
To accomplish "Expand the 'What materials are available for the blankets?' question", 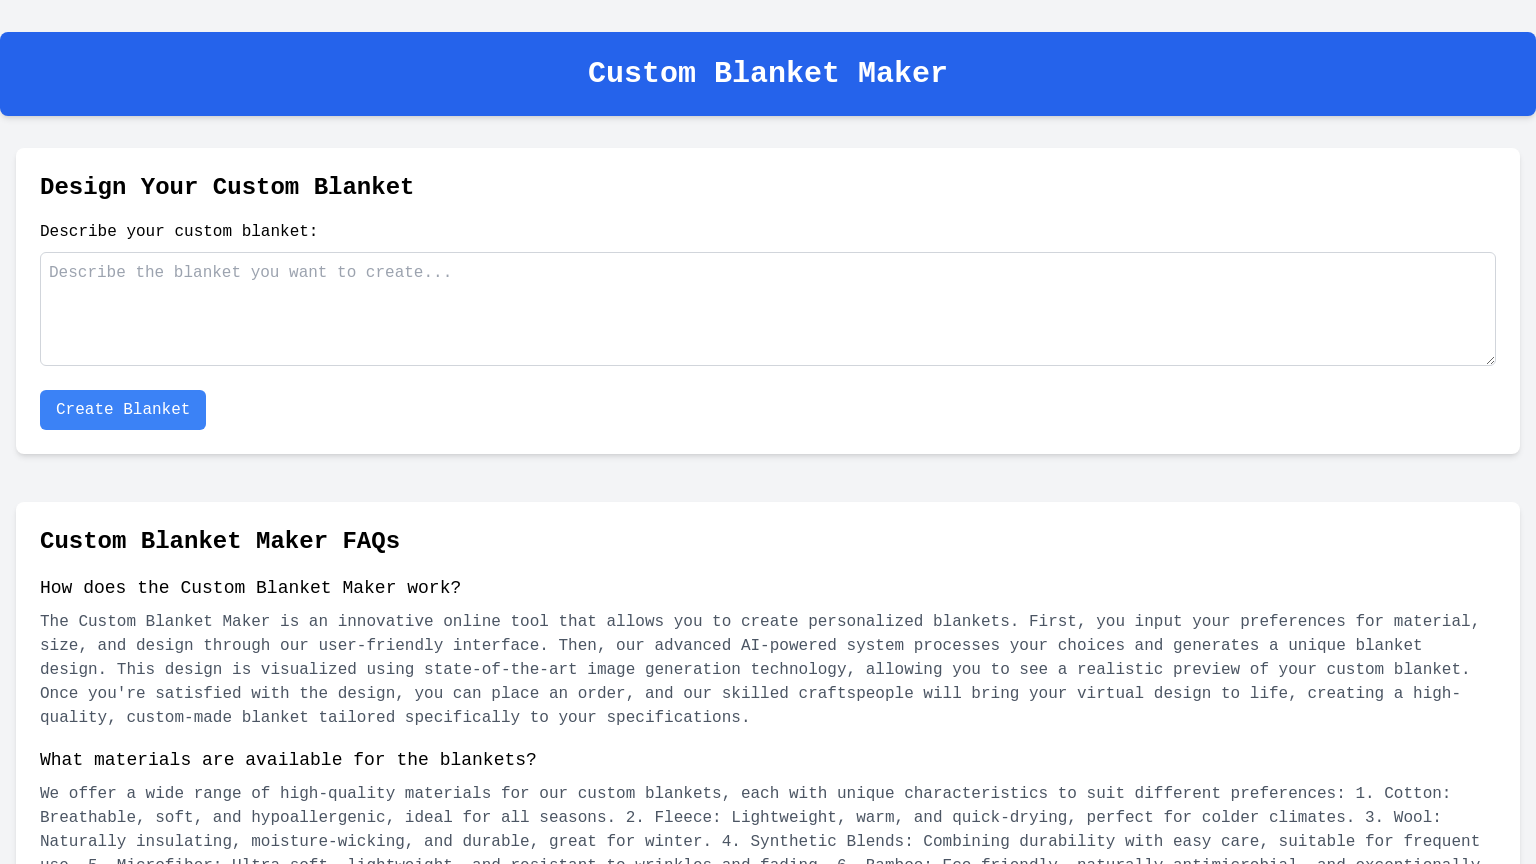I will (x=288, y=760).
